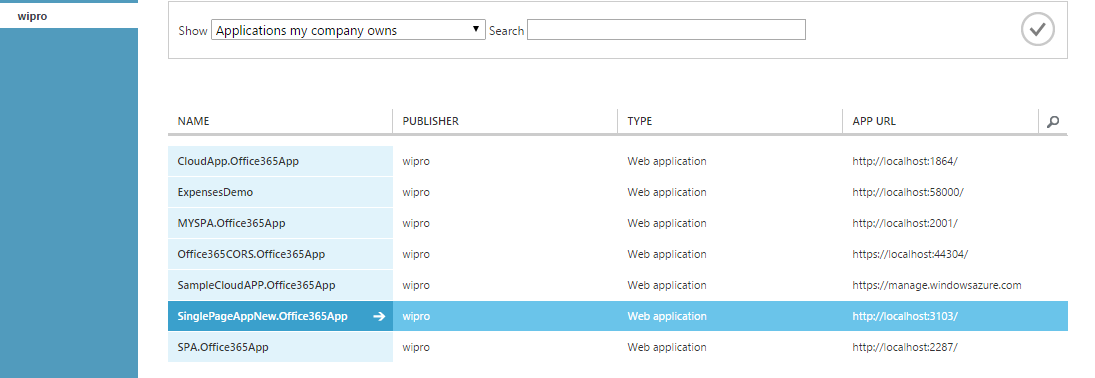Sort by the PUBLISHER column header
The width and height of the screenshot is (1095, 378).
pyautogui.click(x=430, y=121)
